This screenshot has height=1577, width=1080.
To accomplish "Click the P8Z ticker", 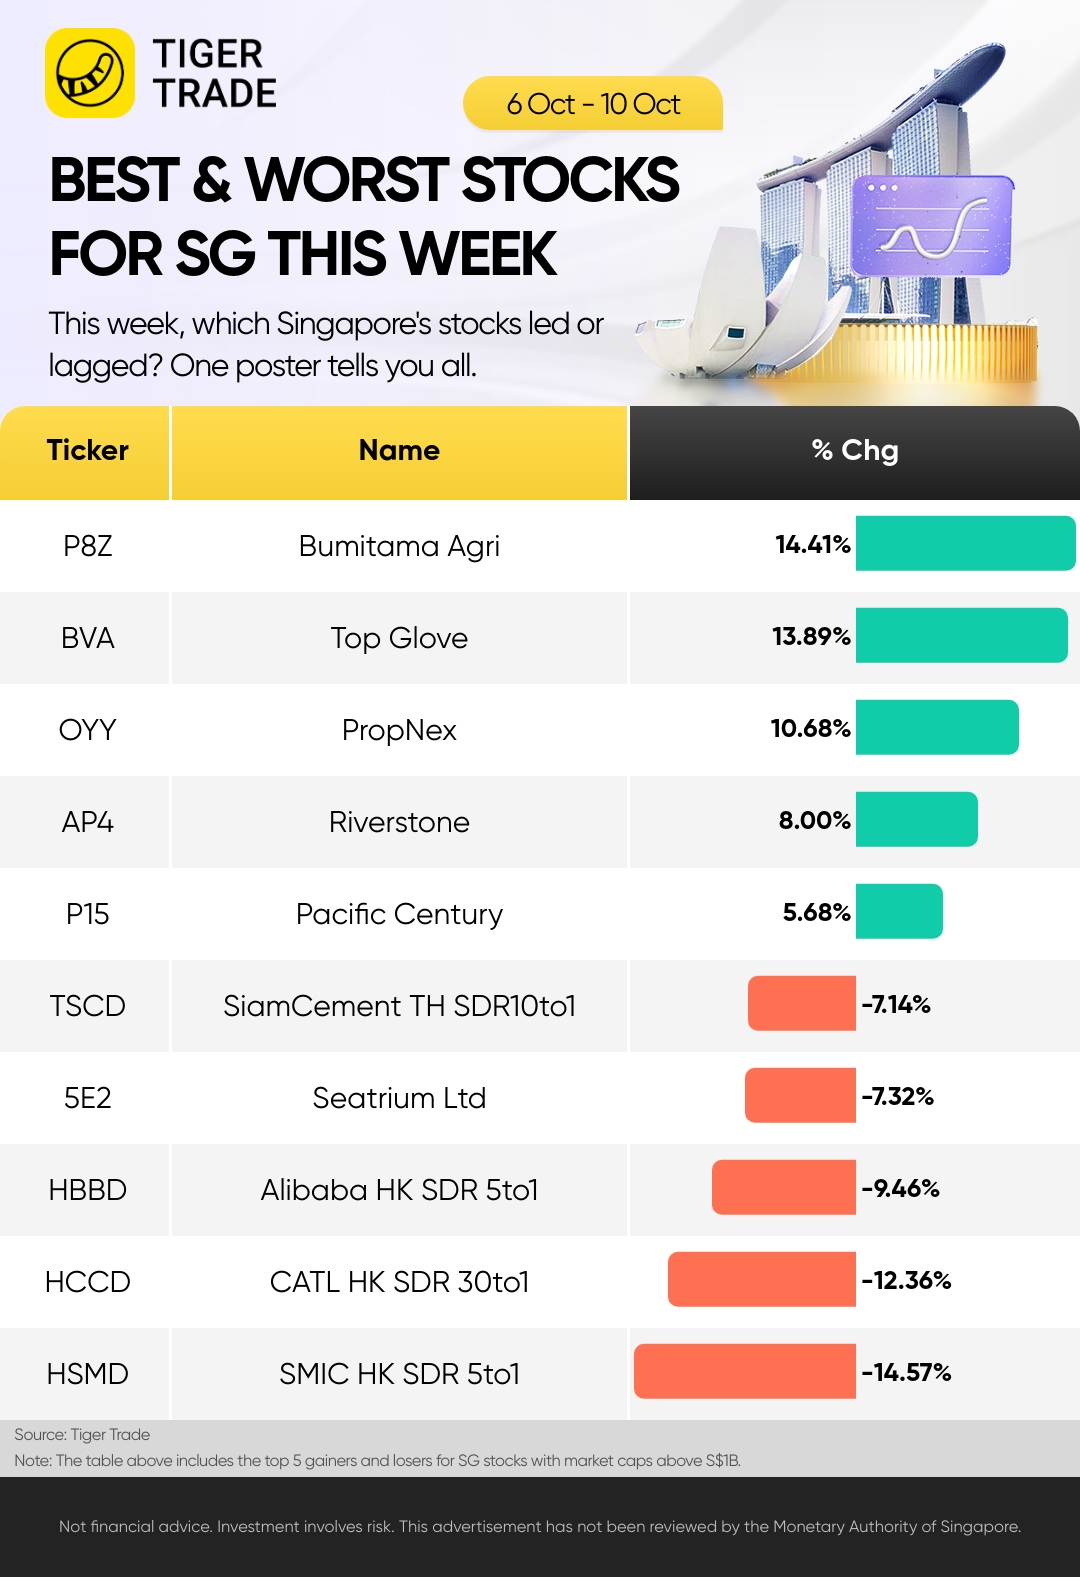I will (x=88, y=546).
